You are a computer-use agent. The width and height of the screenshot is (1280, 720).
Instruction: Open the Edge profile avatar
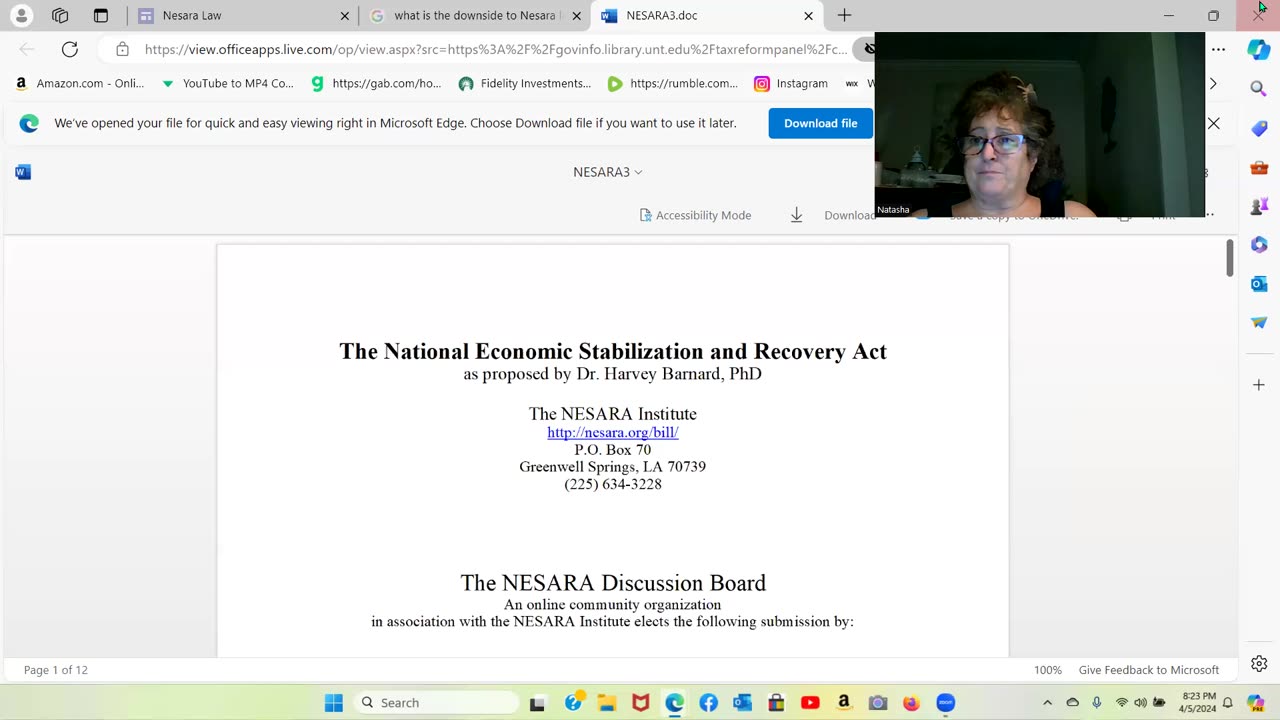(21, 15)
